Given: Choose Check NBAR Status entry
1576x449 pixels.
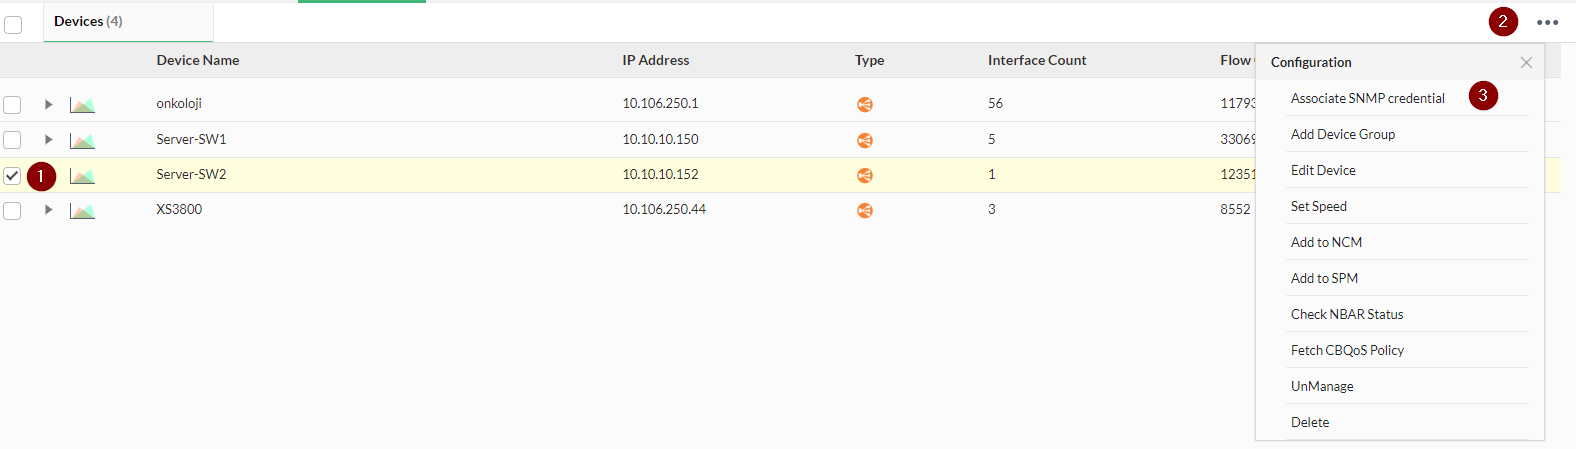Looking at the screenshot, I should (1347, 314).
